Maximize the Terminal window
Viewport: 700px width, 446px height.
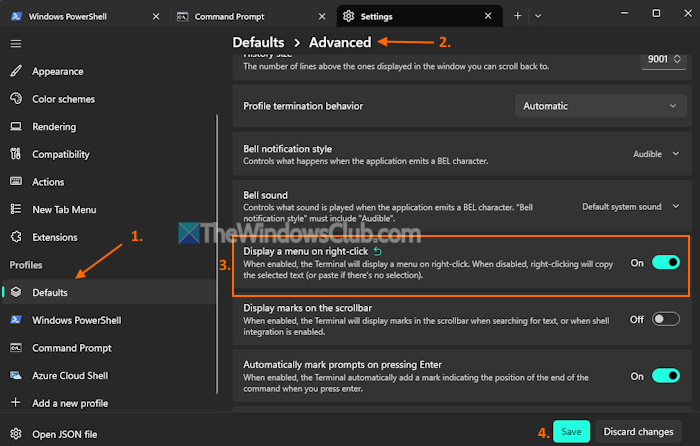656,13
